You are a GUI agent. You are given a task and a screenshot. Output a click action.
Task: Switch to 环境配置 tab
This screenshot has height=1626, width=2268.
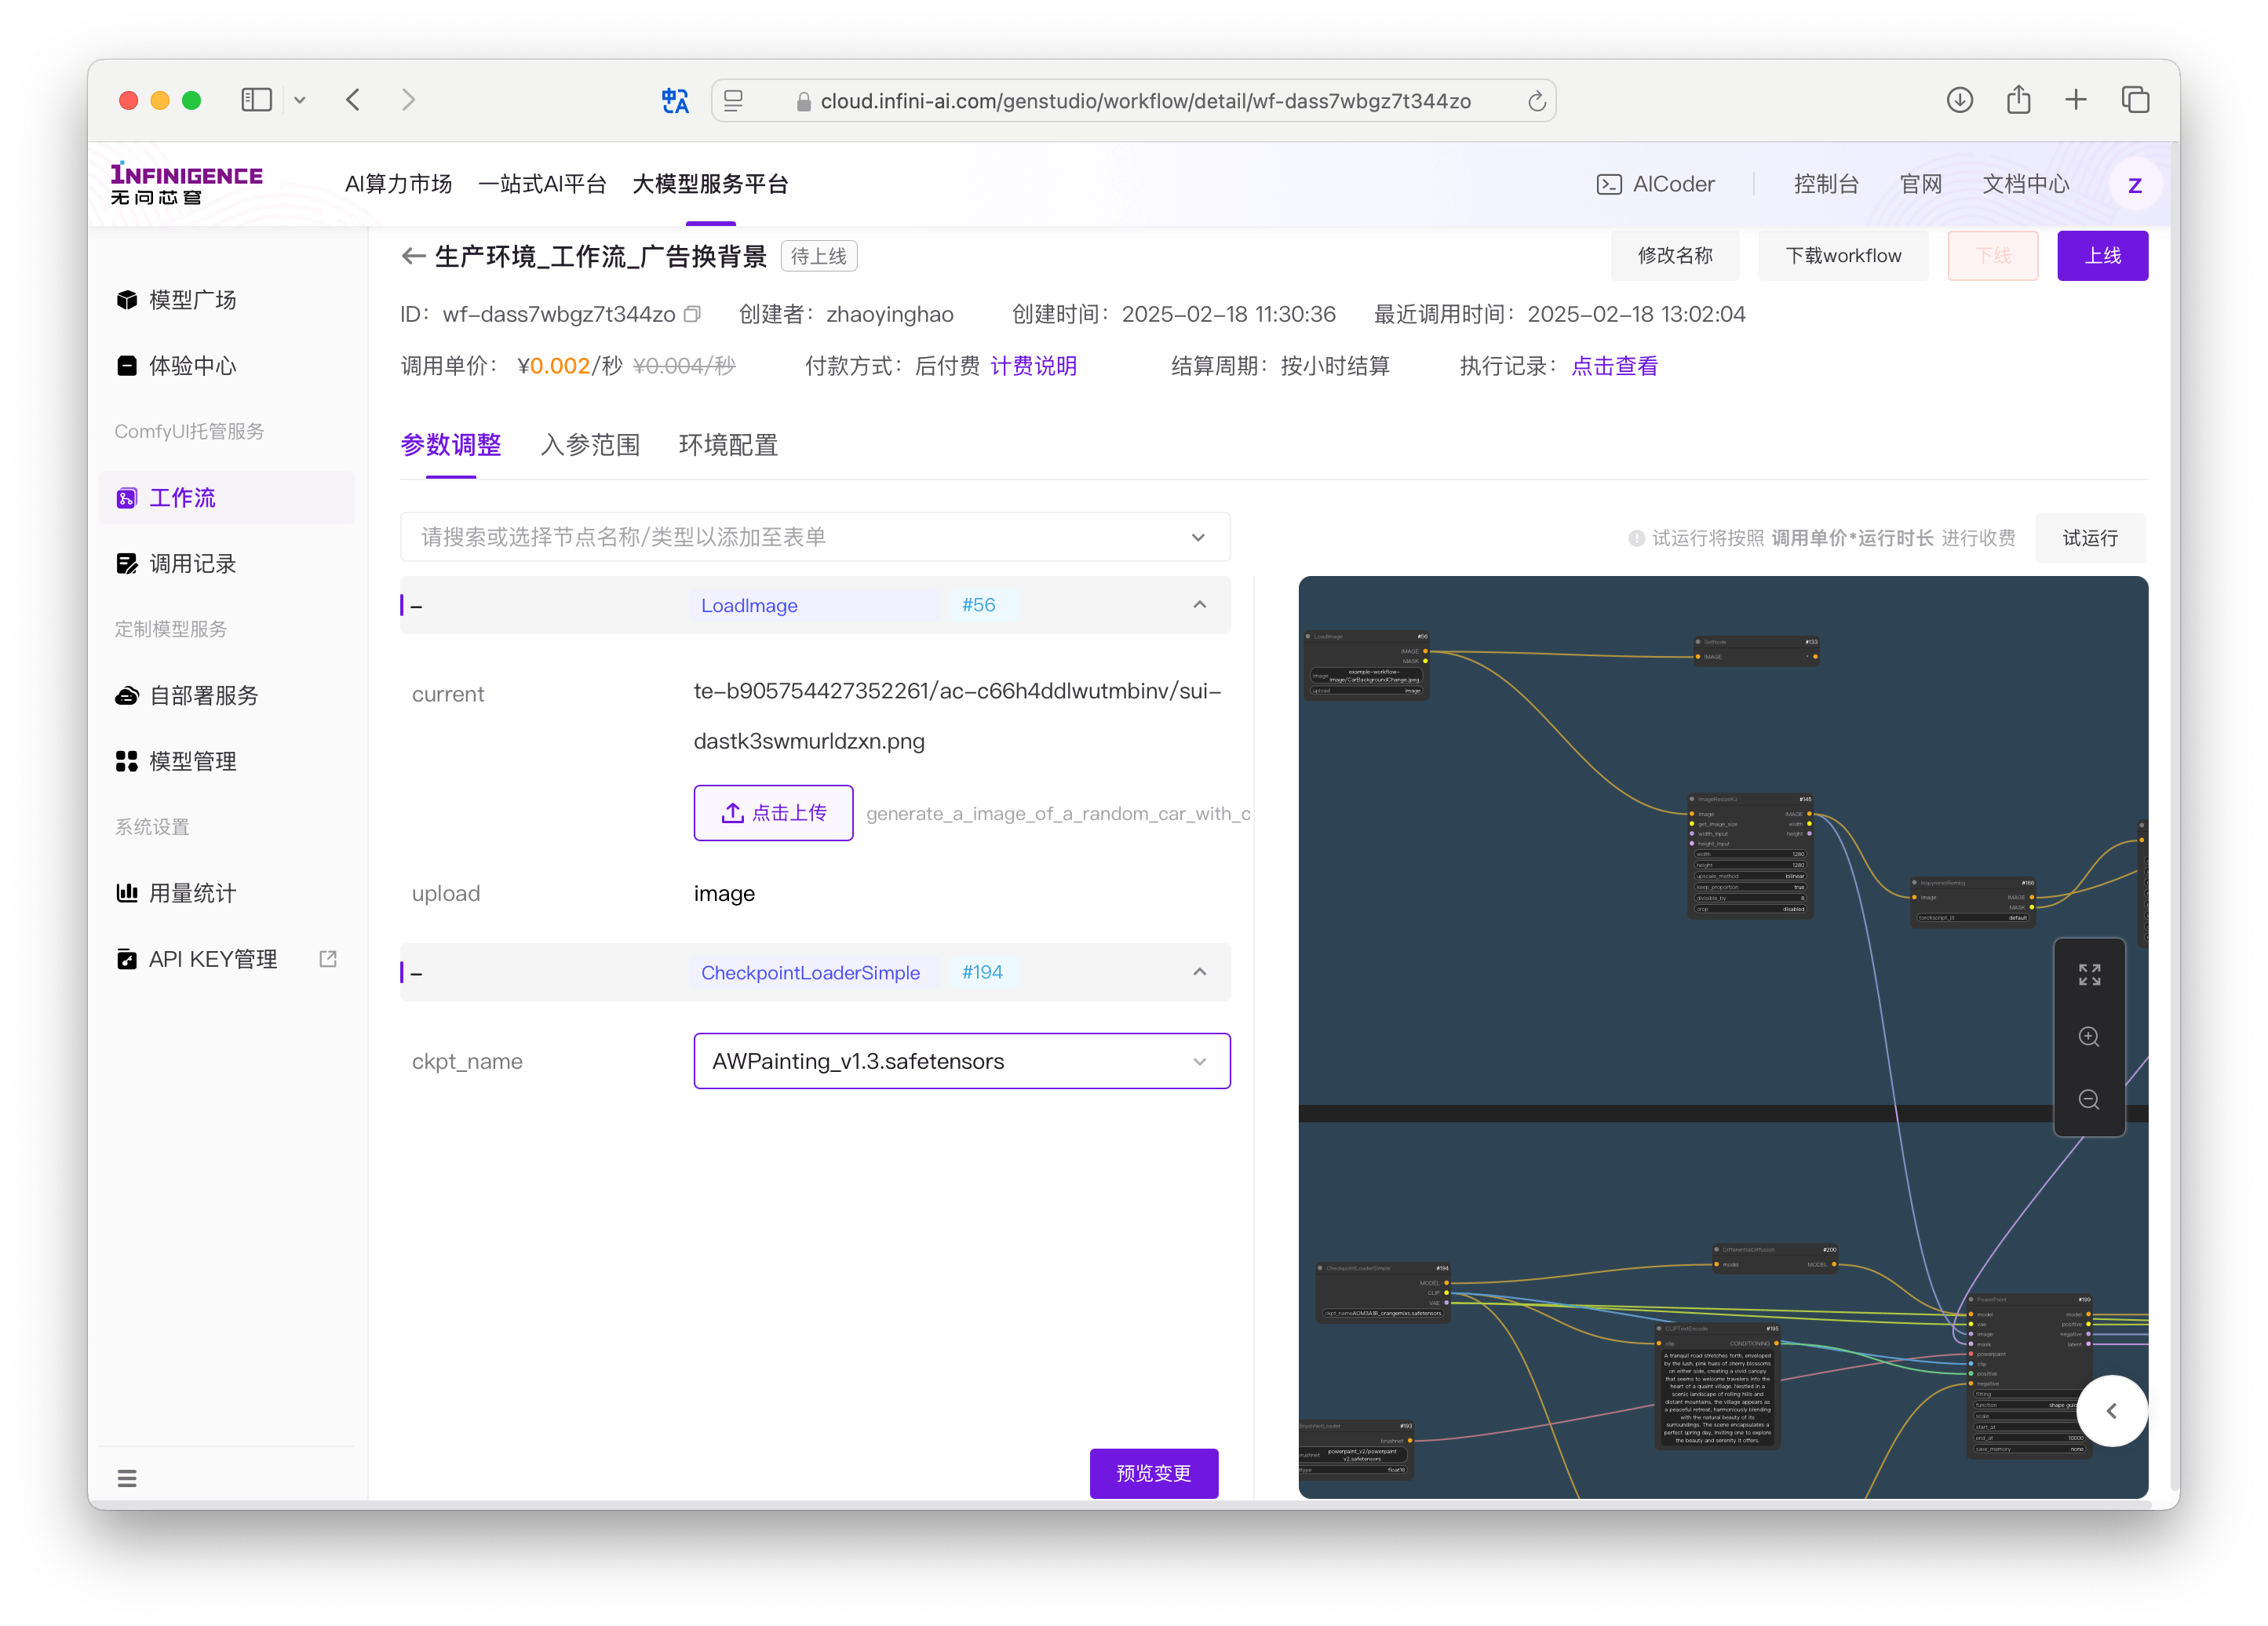728,445
